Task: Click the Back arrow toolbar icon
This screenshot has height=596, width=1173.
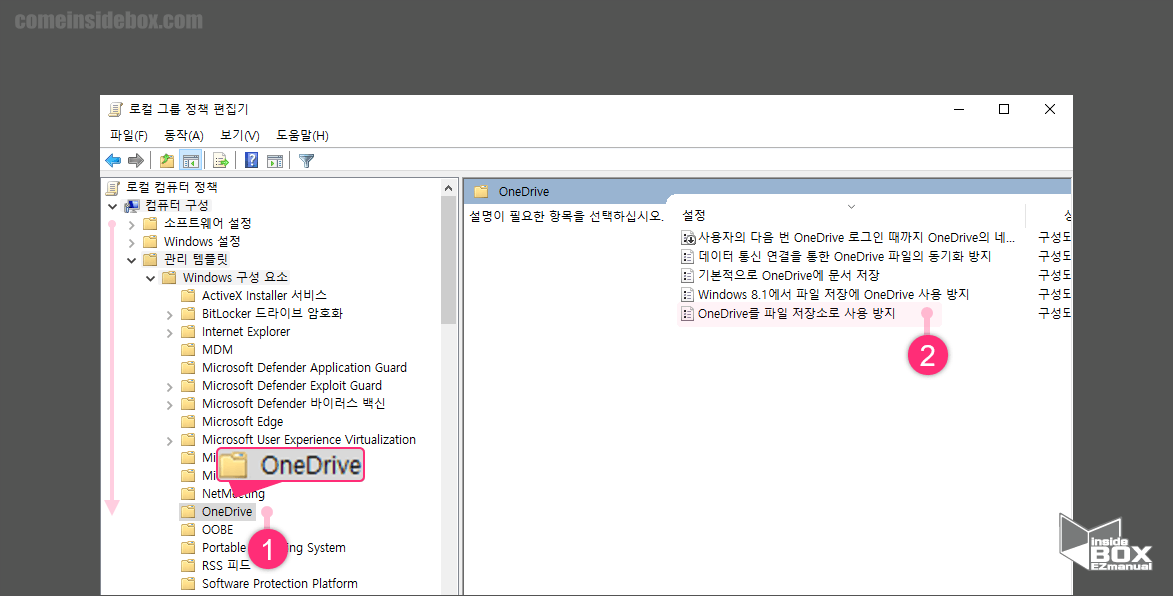Action: click(113, 160)
